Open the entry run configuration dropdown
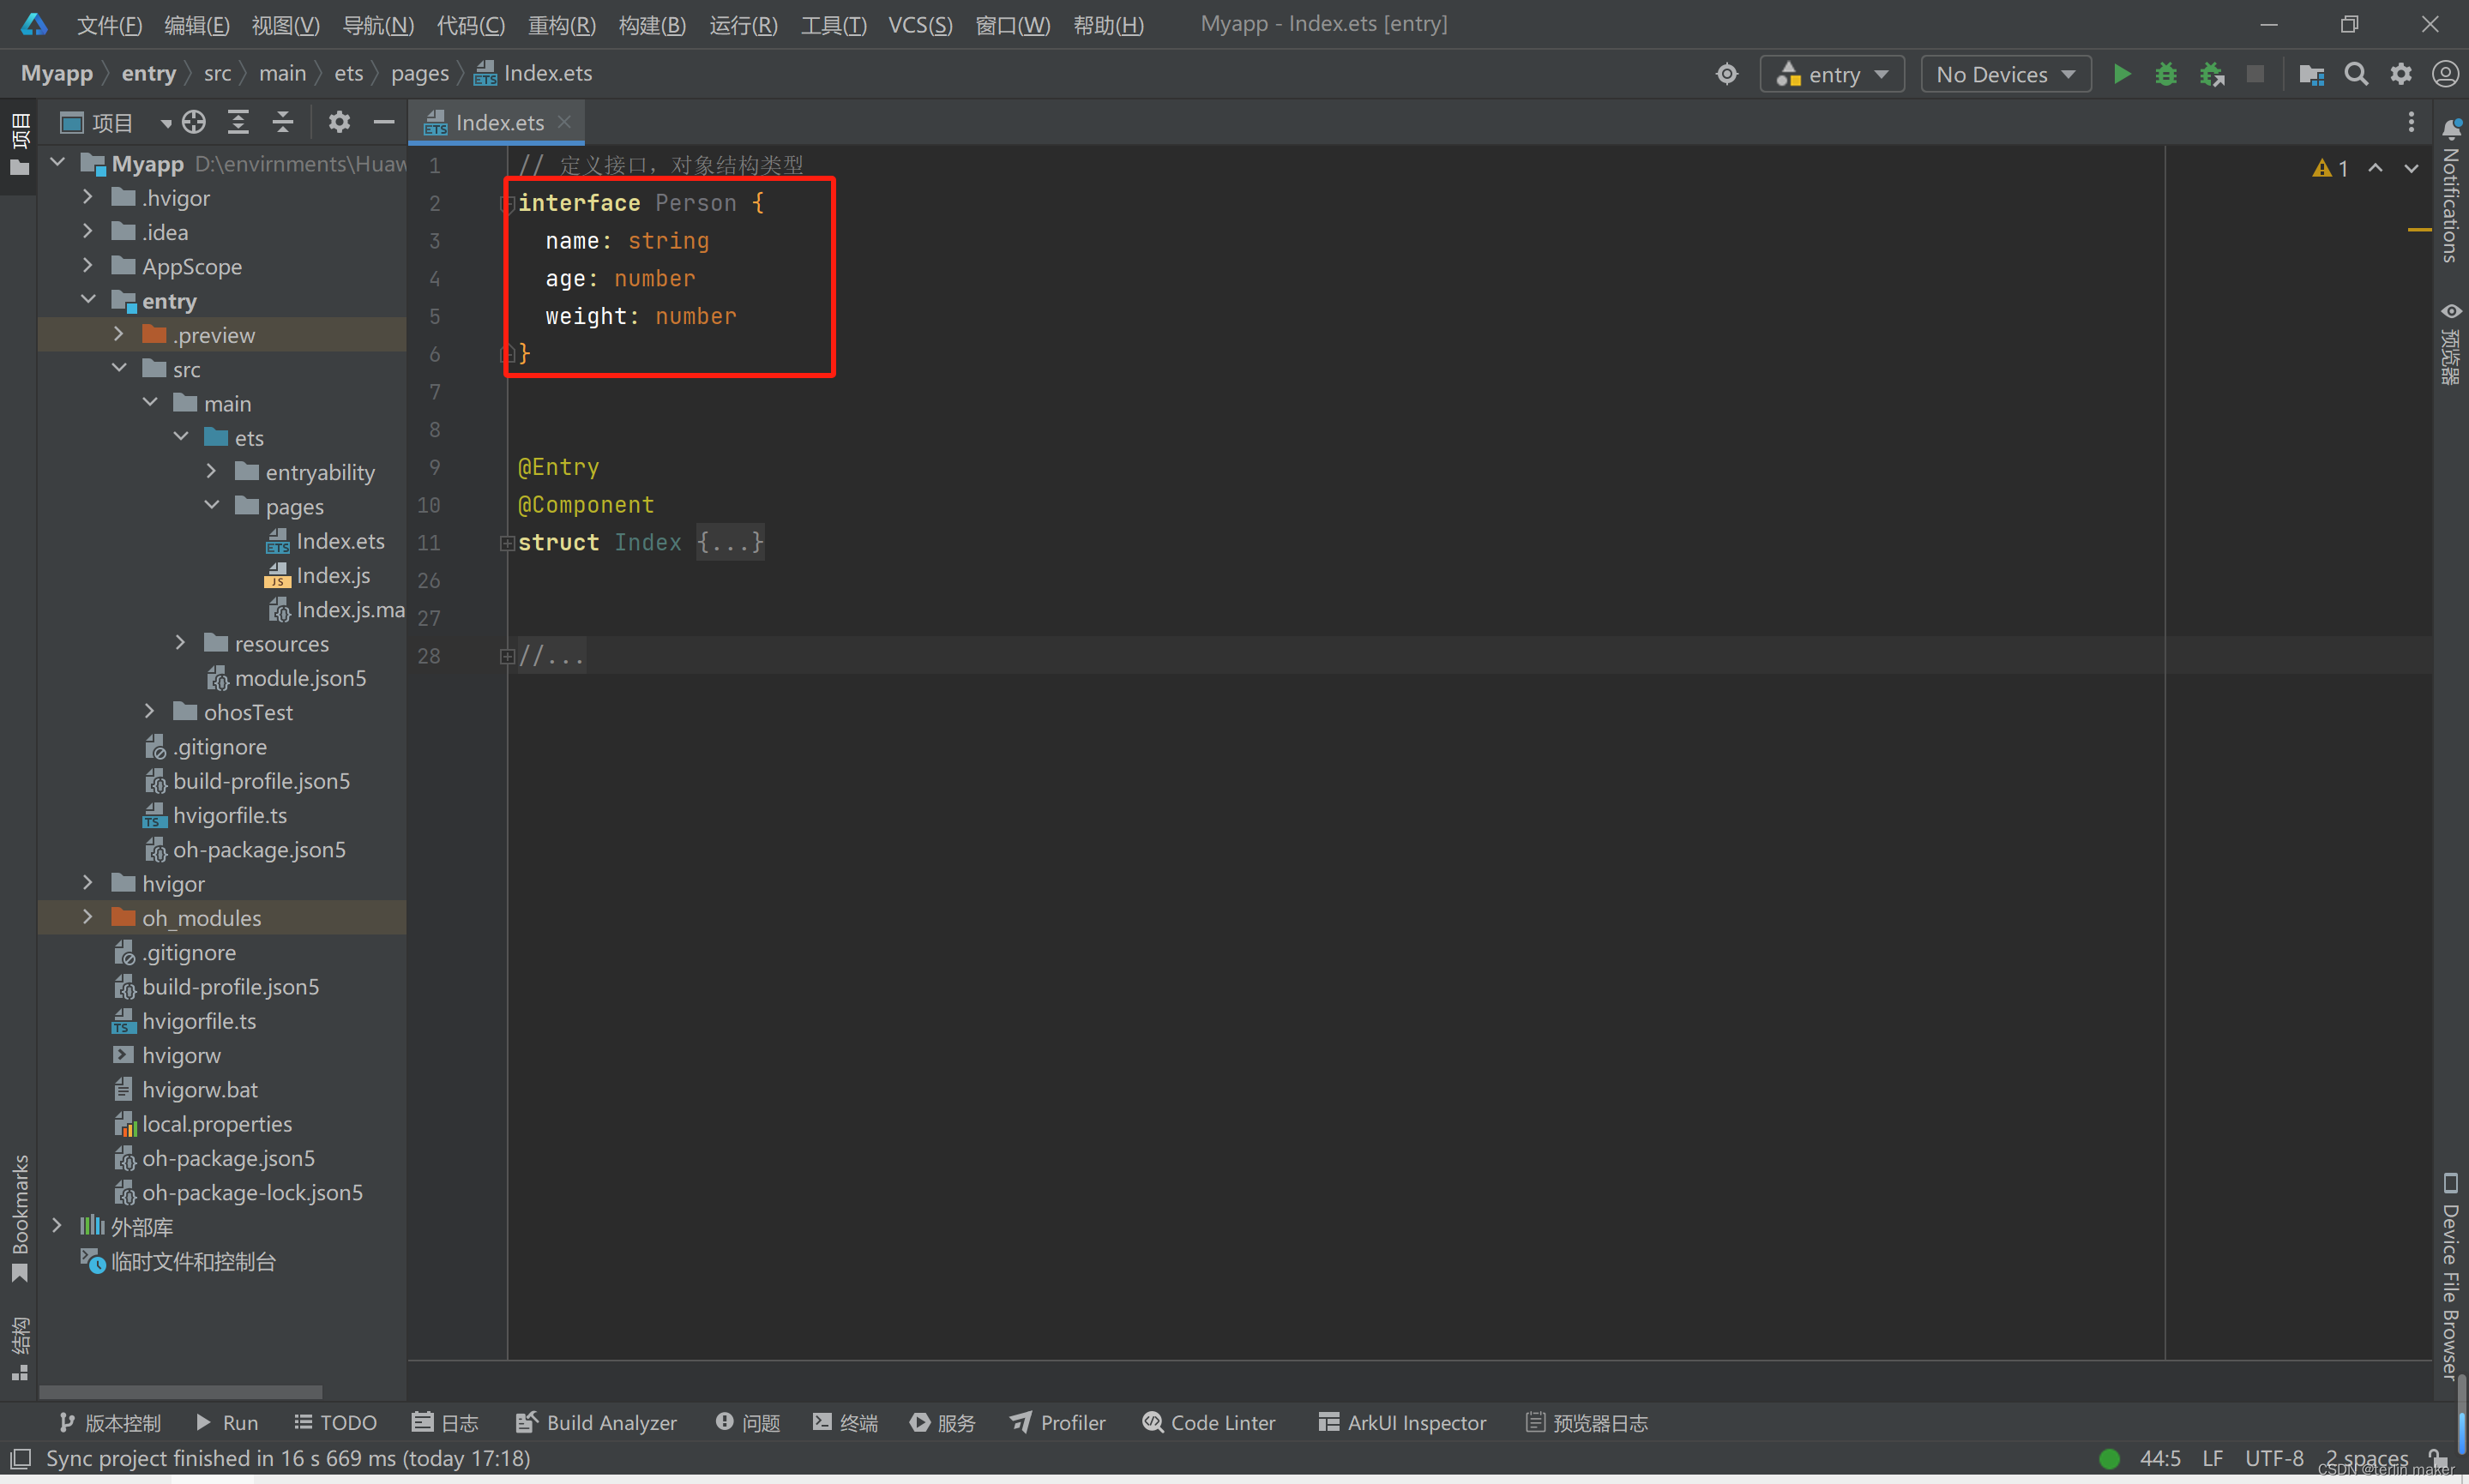Viewport: 2469px width, 1484px height. point(1833,73)
